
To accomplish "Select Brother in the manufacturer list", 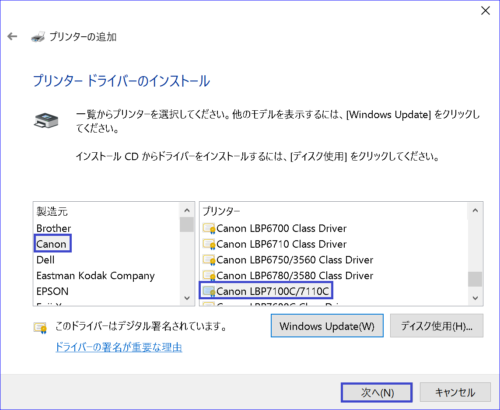I will pyautogui.click(x=54, y=228).
